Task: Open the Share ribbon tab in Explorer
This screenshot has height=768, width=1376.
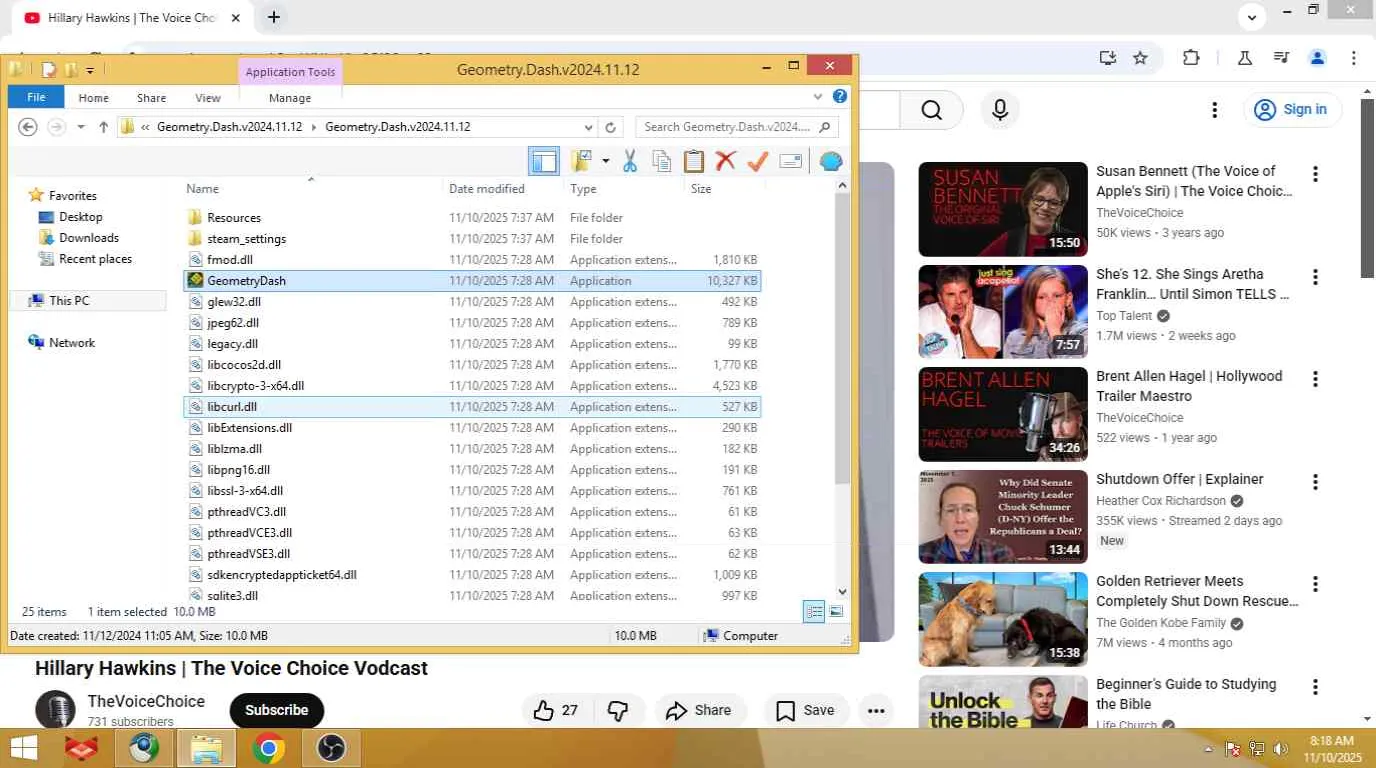Action: (152, 98)
